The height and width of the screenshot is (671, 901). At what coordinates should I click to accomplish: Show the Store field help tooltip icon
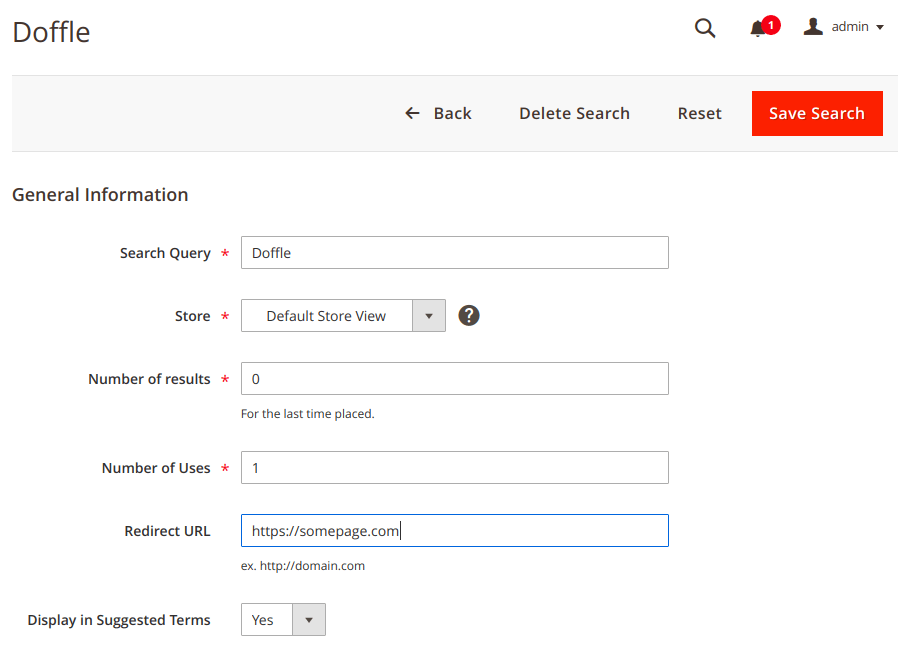click(469, 315)
